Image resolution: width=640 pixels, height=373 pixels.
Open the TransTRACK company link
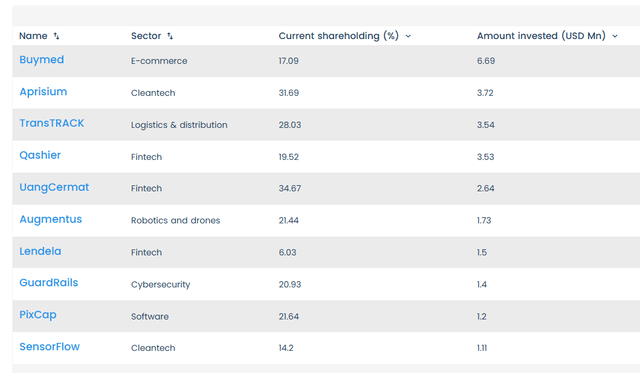(52, 123)
